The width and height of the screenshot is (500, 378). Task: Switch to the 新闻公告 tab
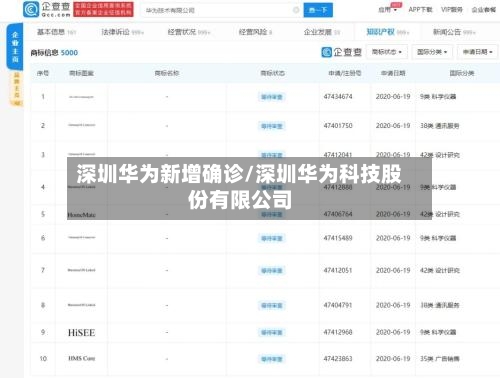454,32
